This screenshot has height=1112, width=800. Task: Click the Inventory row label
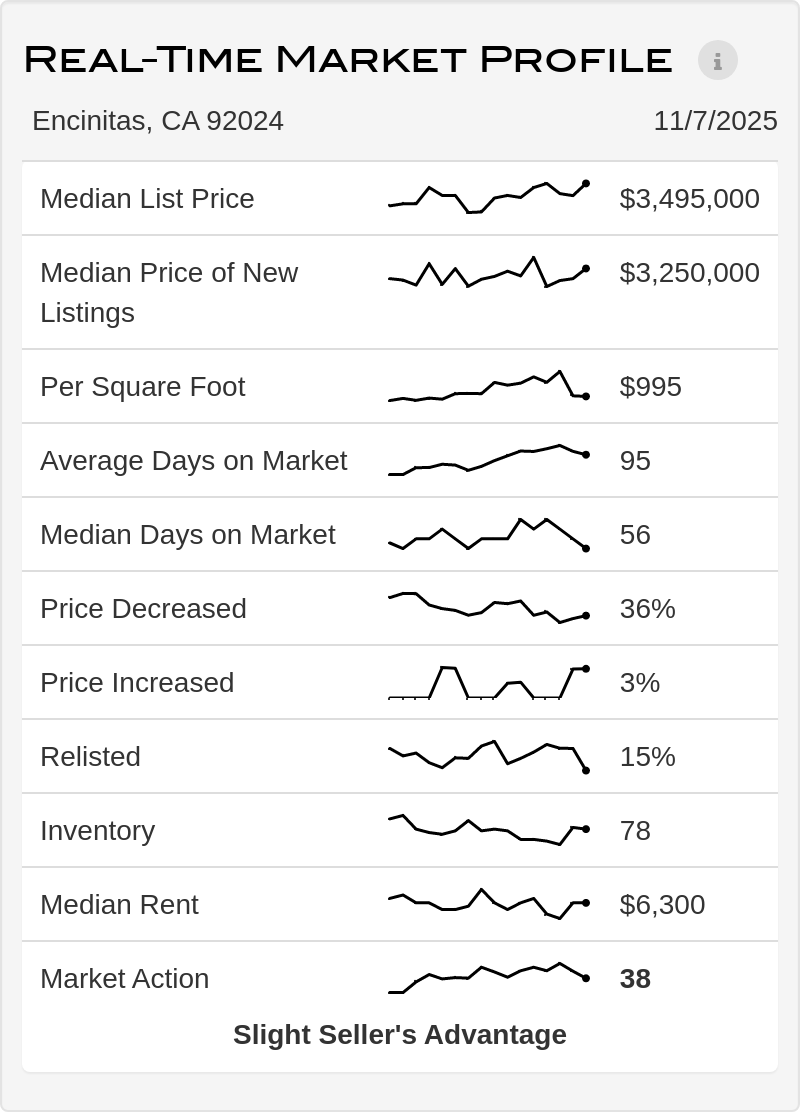coord(97,831)
